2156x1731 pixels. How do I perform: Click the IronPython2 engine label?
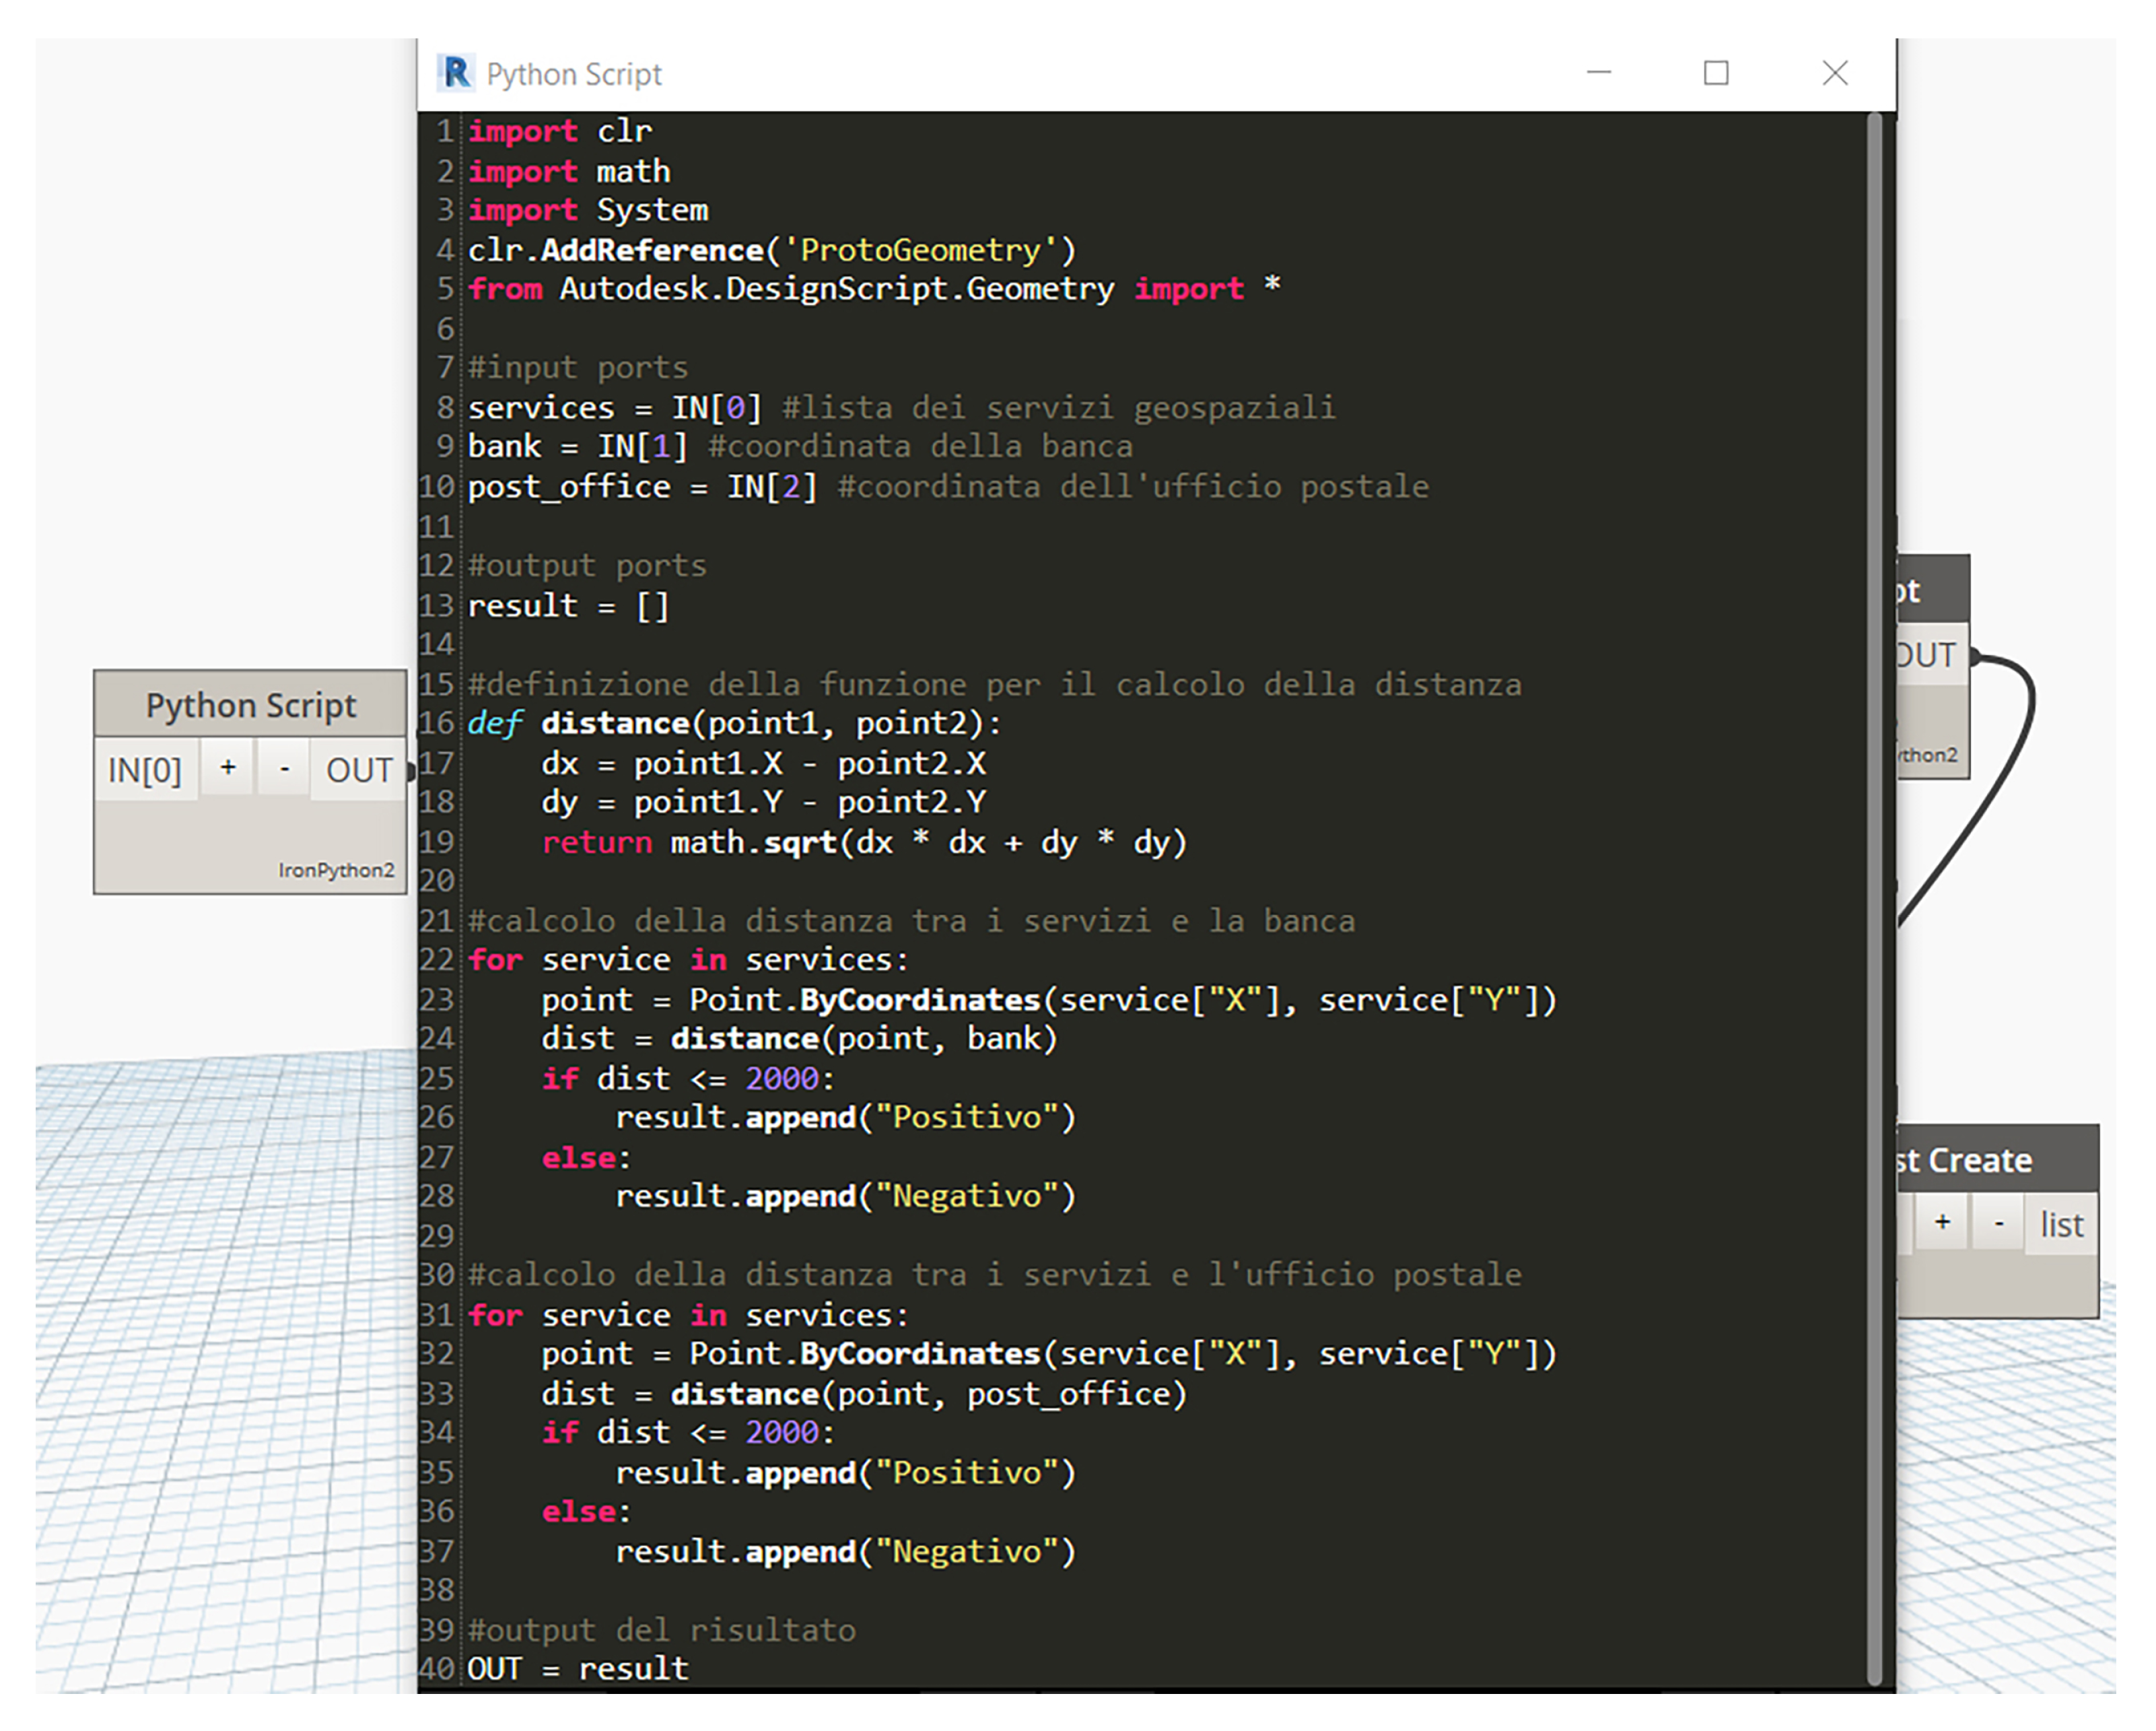[336, 870]
